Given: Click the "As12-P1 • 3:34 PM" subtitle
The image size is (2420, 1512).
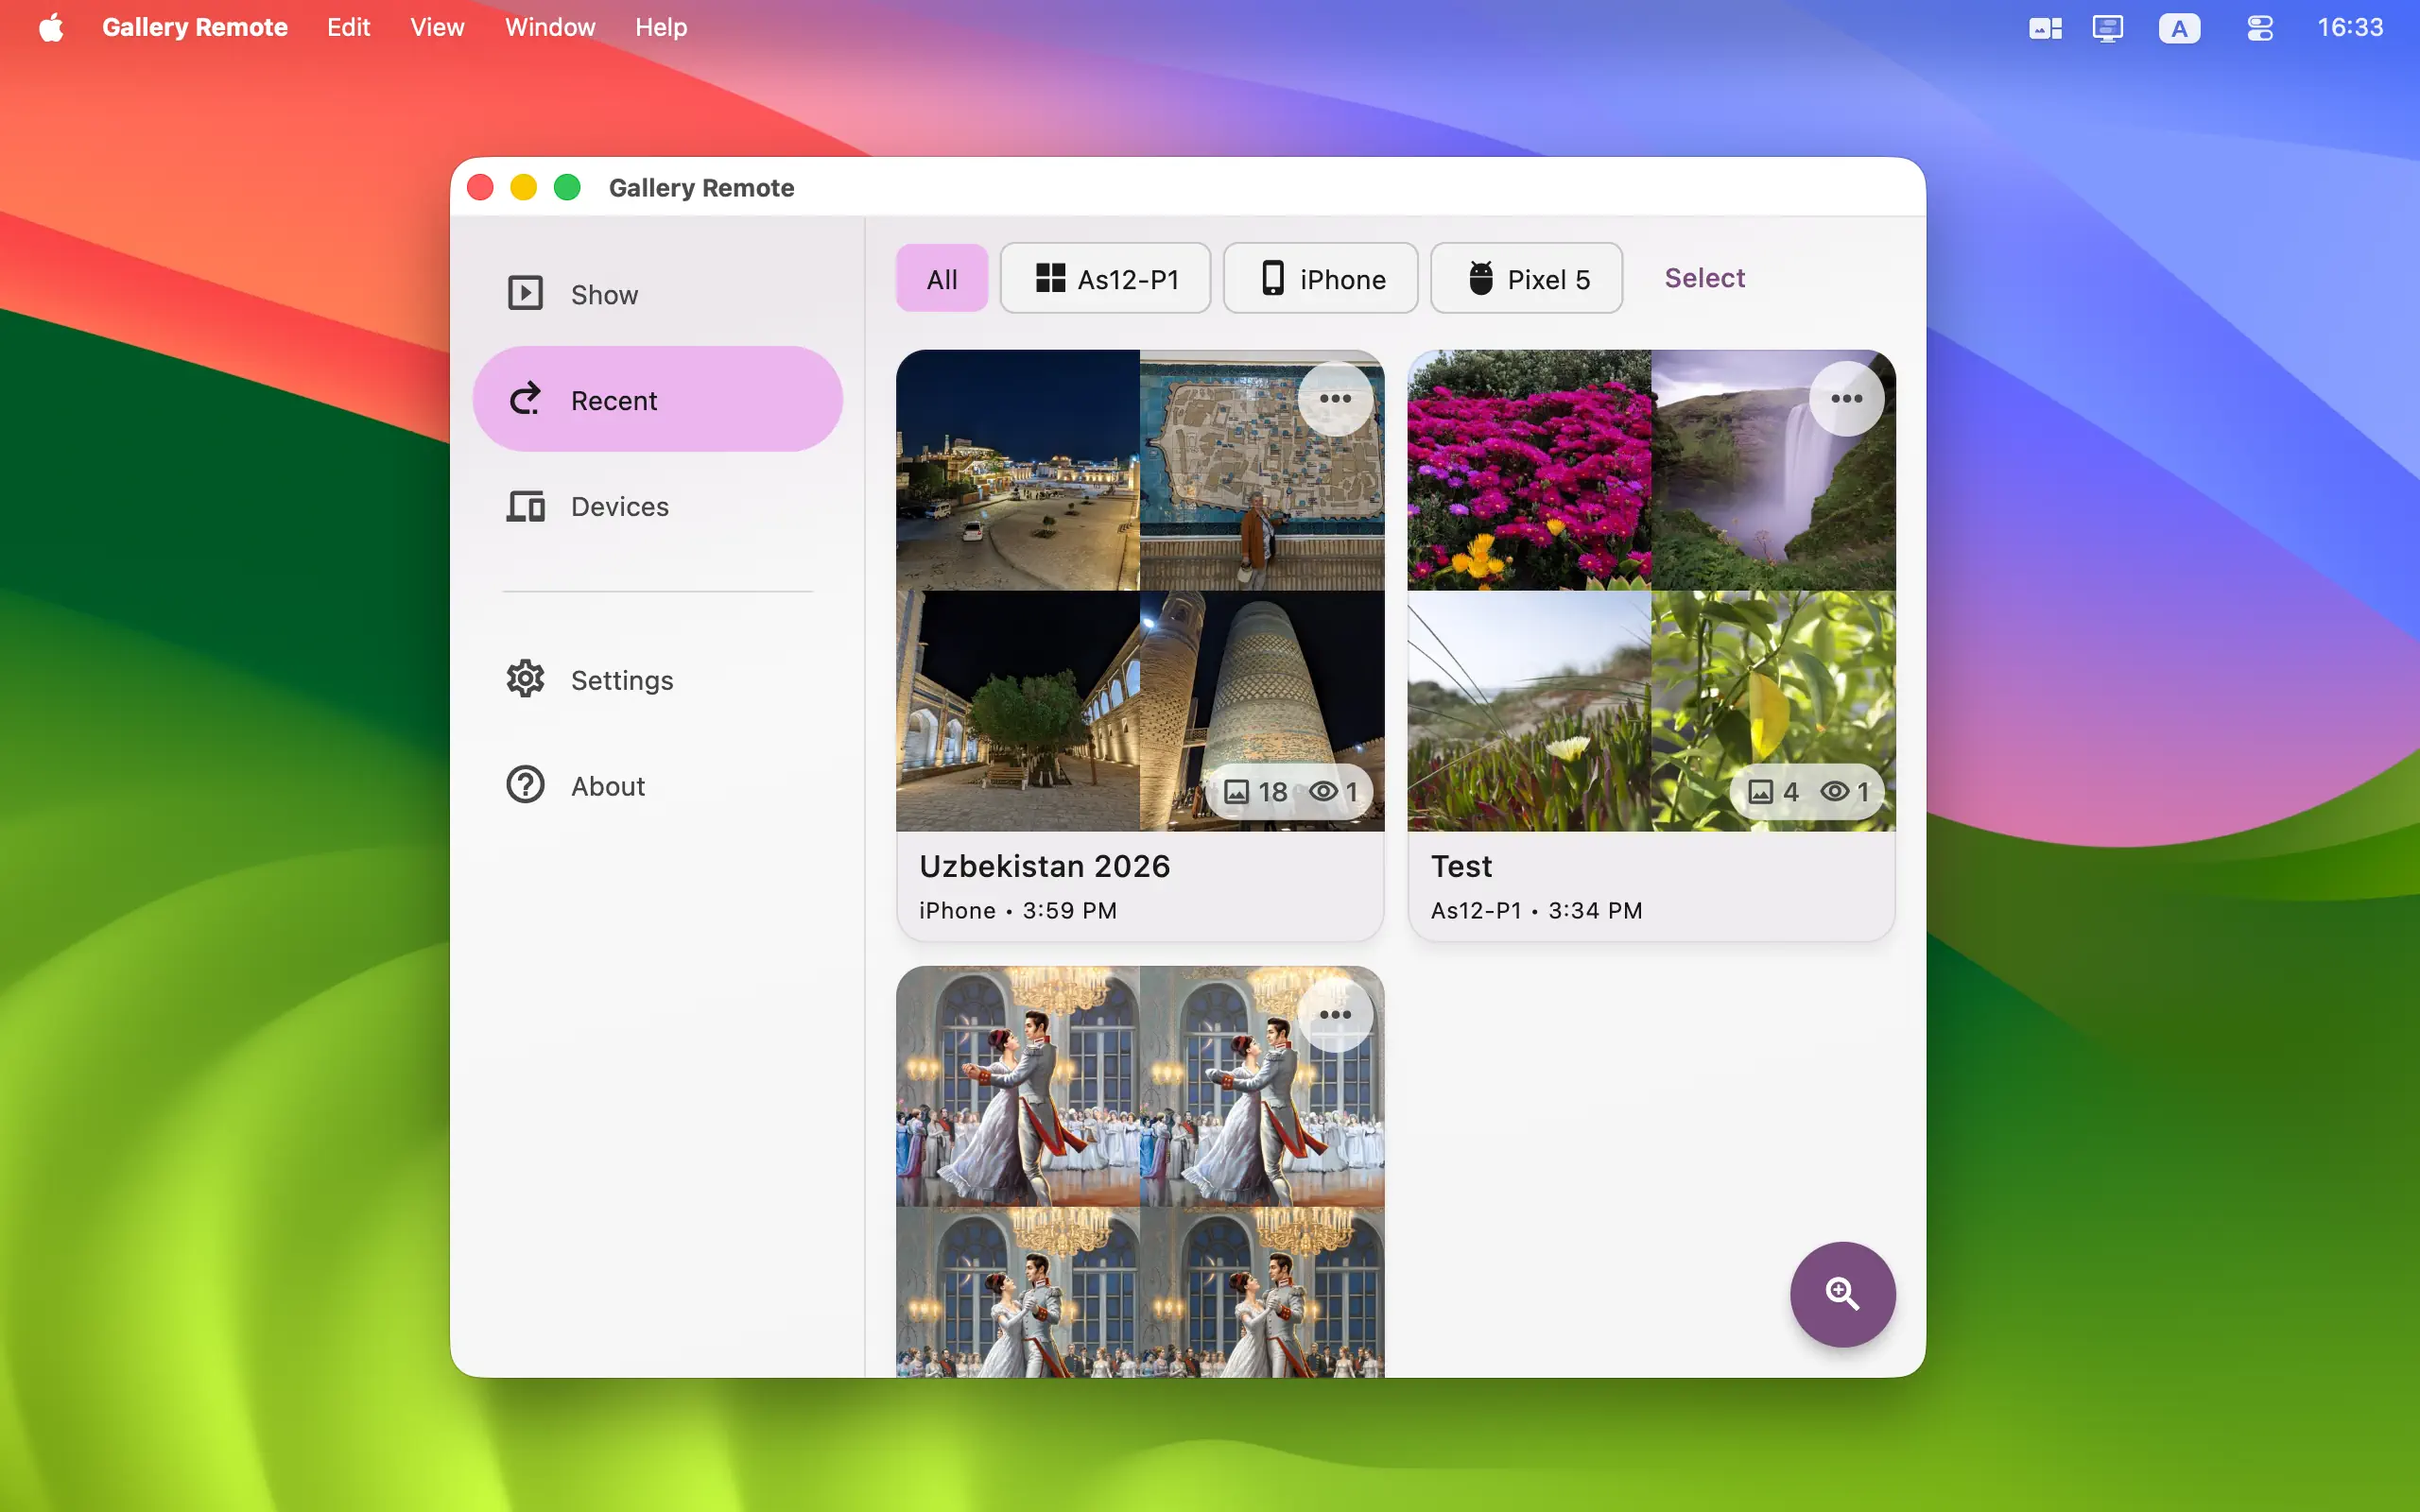Looking at the screenshot, I should click(x=1536, y=910).
